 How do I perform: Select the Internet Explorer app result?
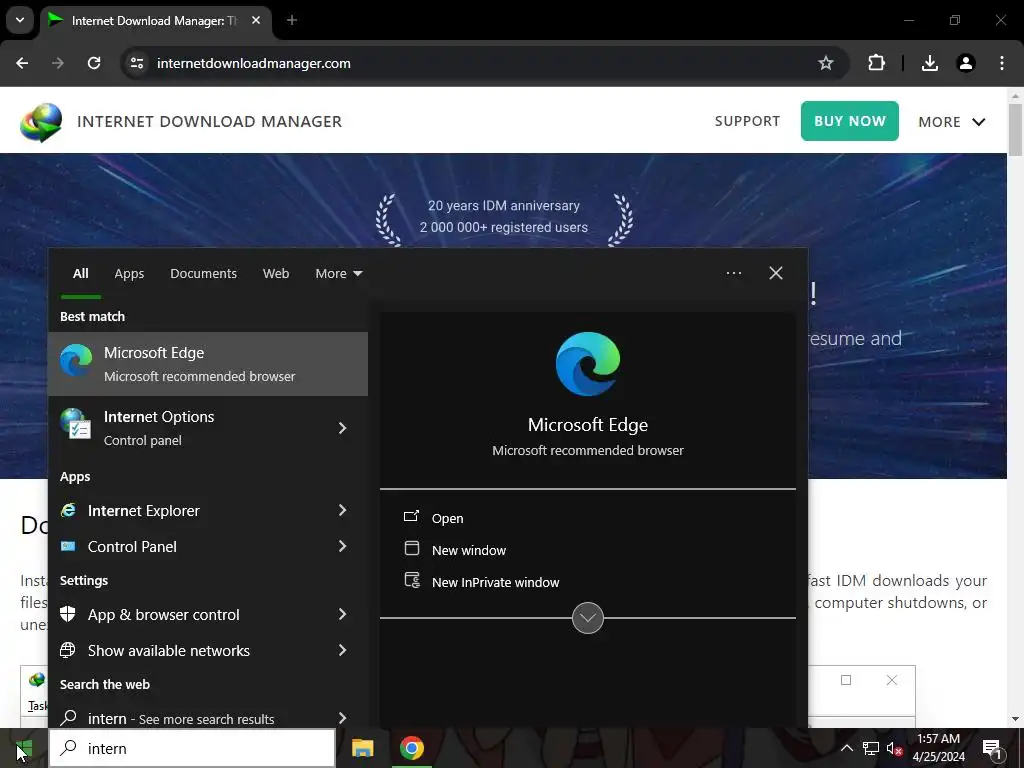point(208,511)
